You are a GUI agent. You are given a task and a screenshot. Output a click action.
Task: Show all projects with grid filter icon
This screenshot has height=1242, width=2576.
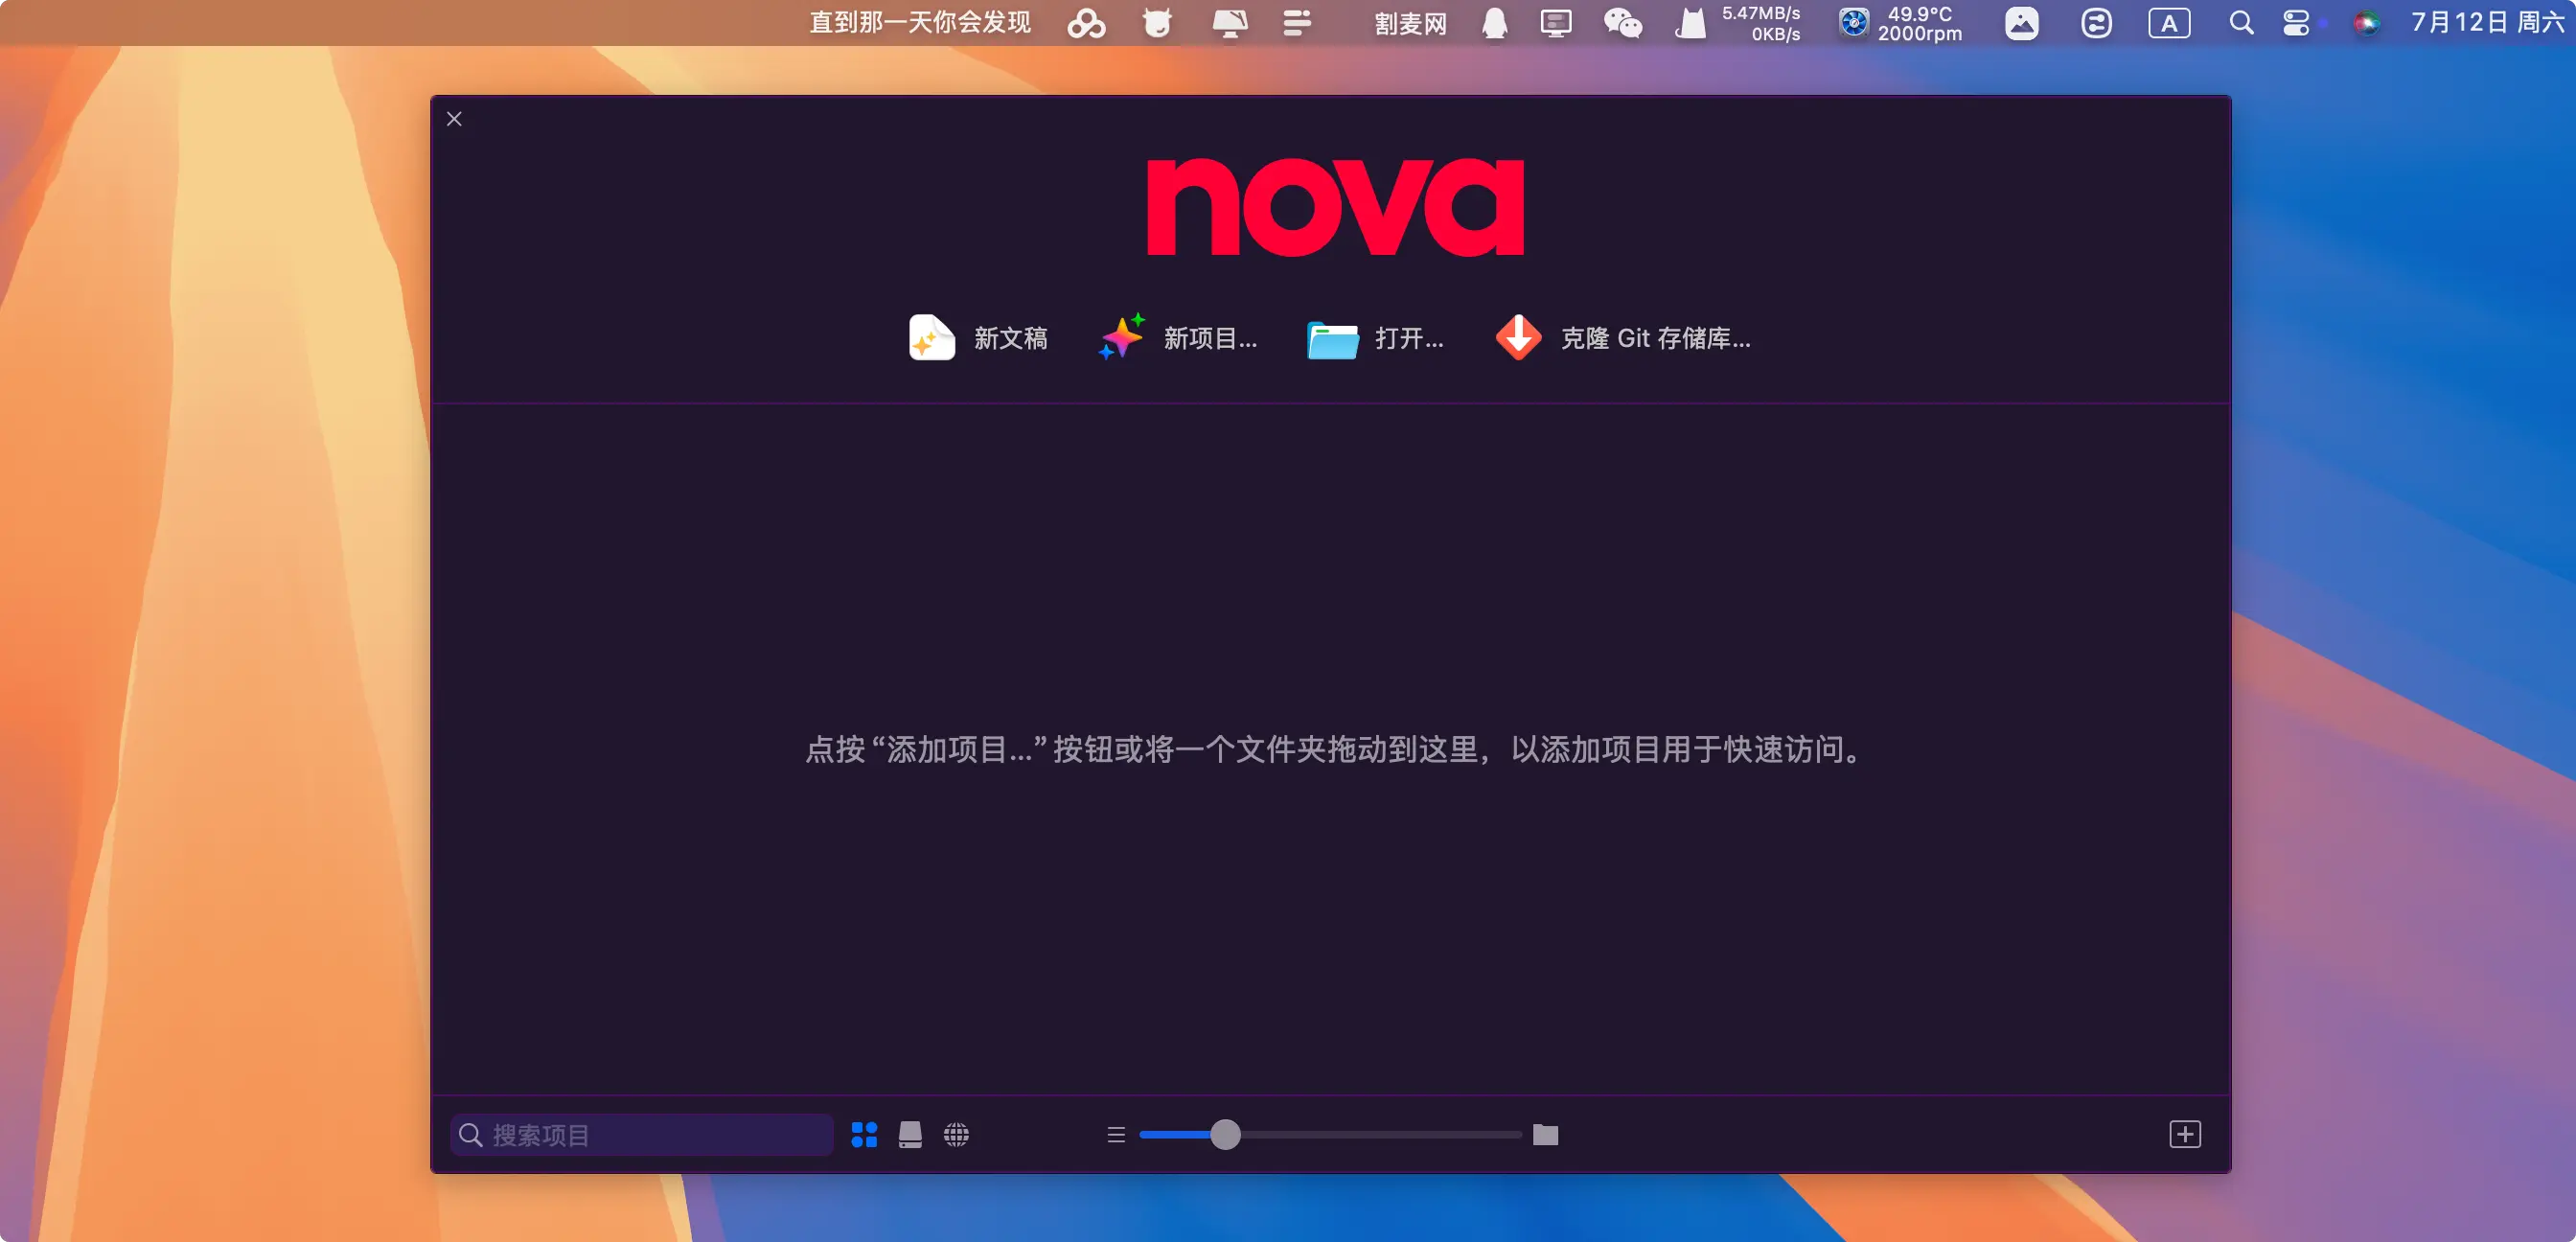point(864,1135)
